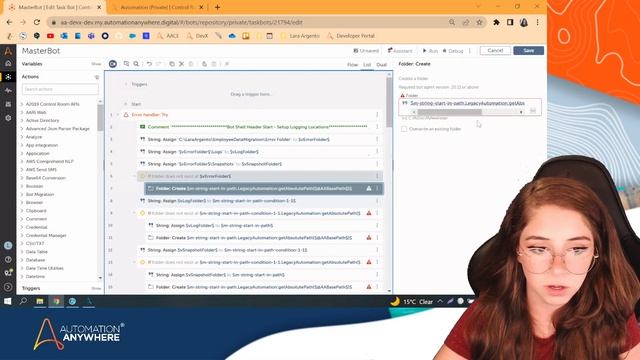Click the Actions panel collapse icon
640x360 pixels.
97,77
